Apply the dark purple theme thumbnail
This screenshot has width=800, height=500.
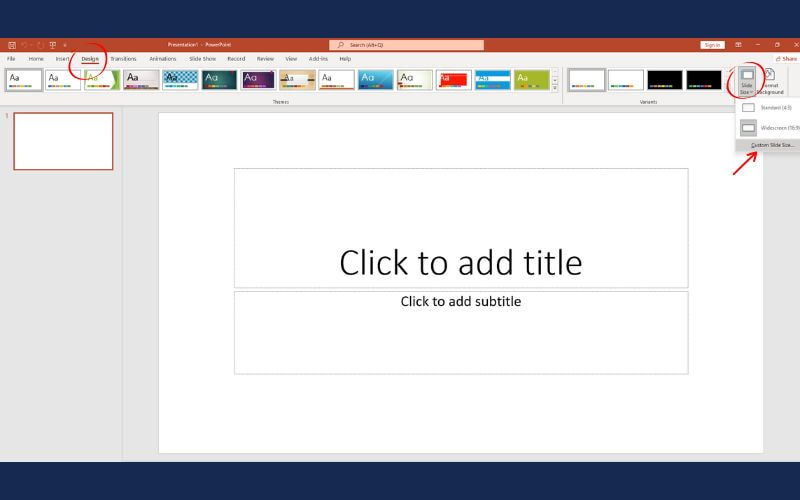point(258,80)
